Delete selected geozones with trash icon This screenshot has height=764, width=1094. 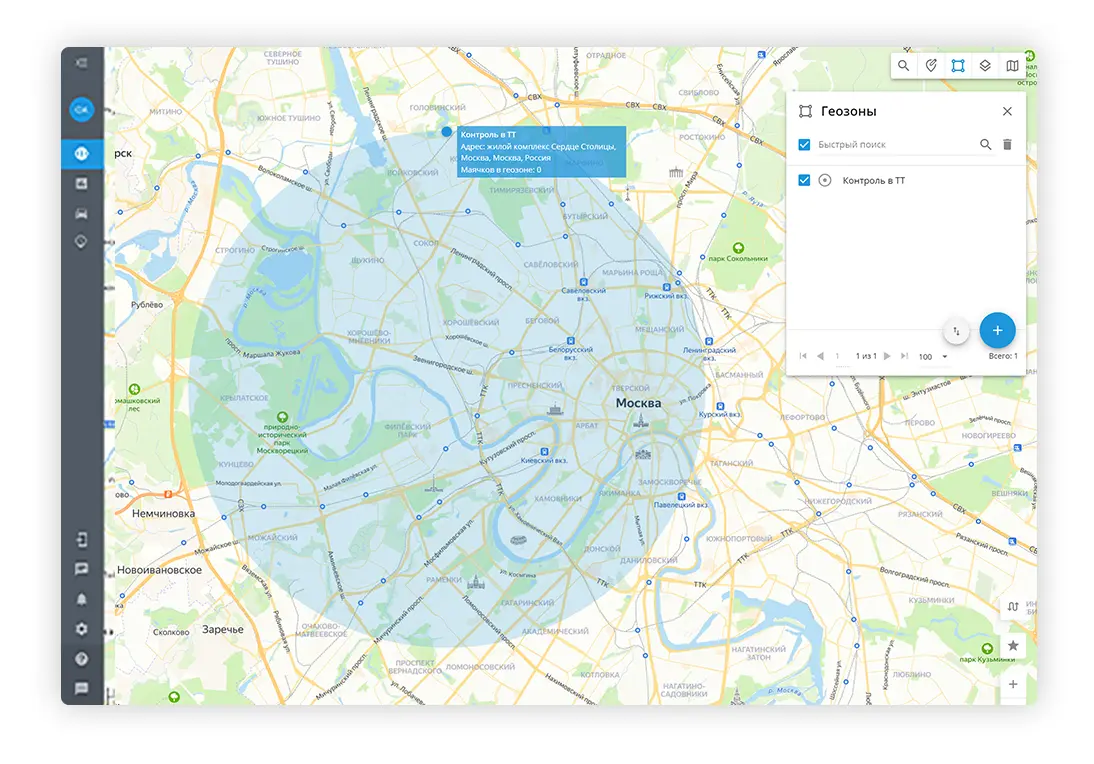click(1007, 145)
